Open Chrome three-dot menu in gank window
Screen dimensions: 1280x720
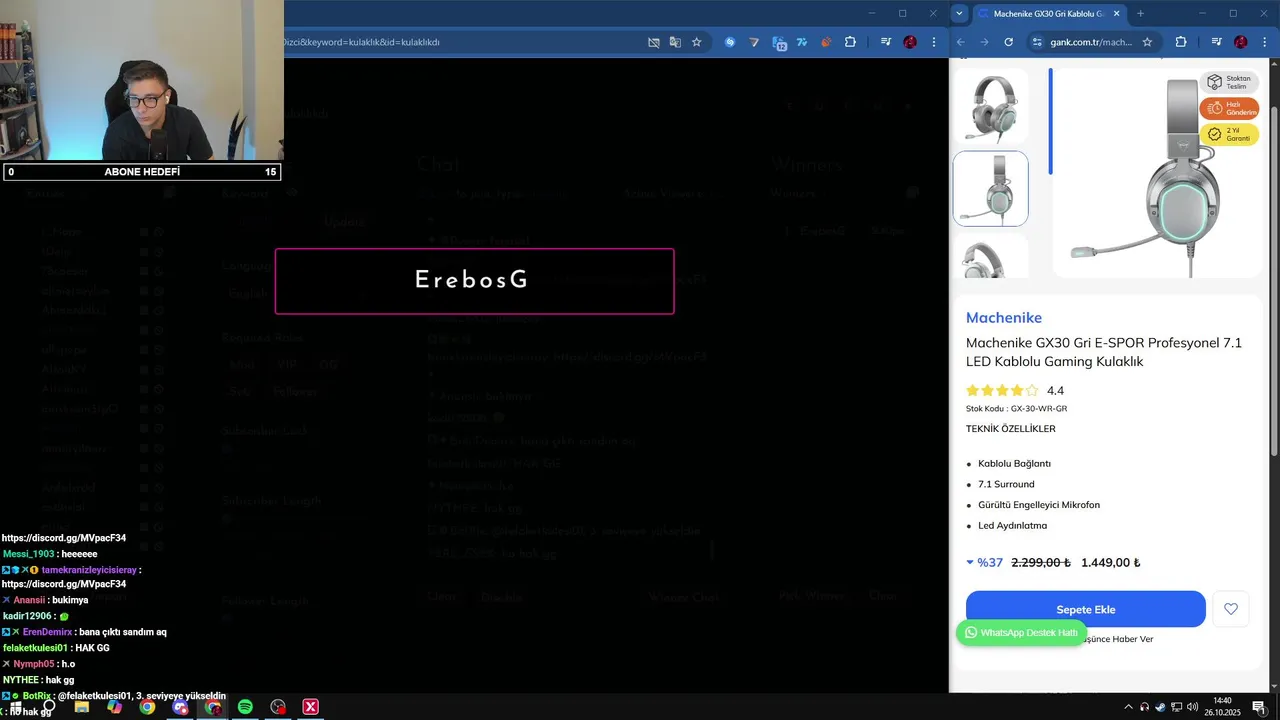click(1264, 42)
